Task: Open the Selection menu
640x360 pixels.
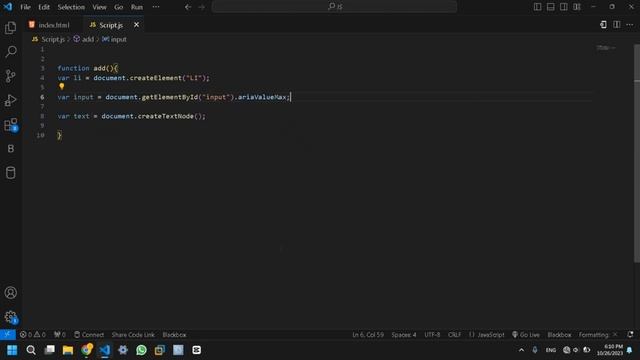Action: coord(71,7)
